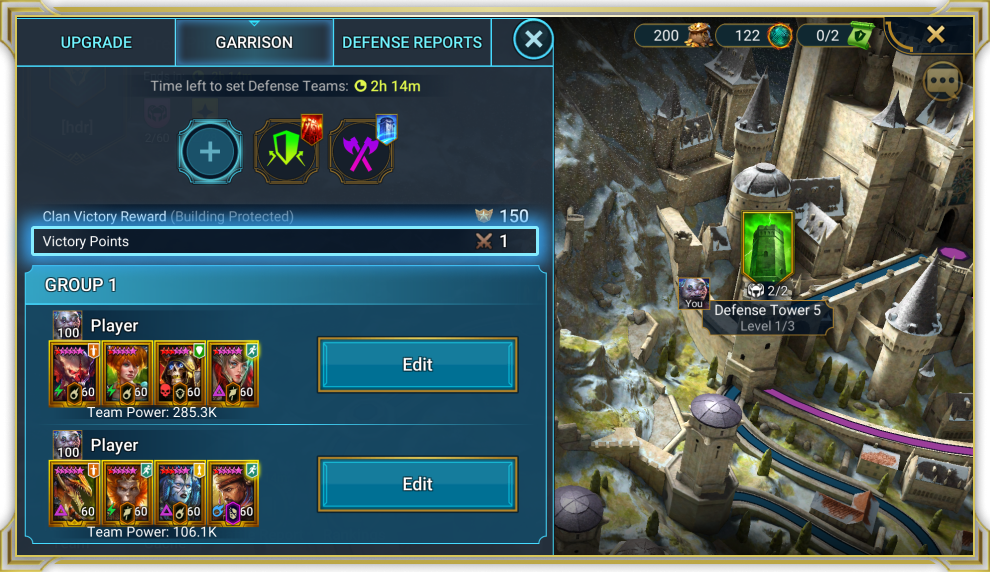Tap the 122 teal orb resource icon
The height and width of the screenshot is (572, 990).
[780, 35]
